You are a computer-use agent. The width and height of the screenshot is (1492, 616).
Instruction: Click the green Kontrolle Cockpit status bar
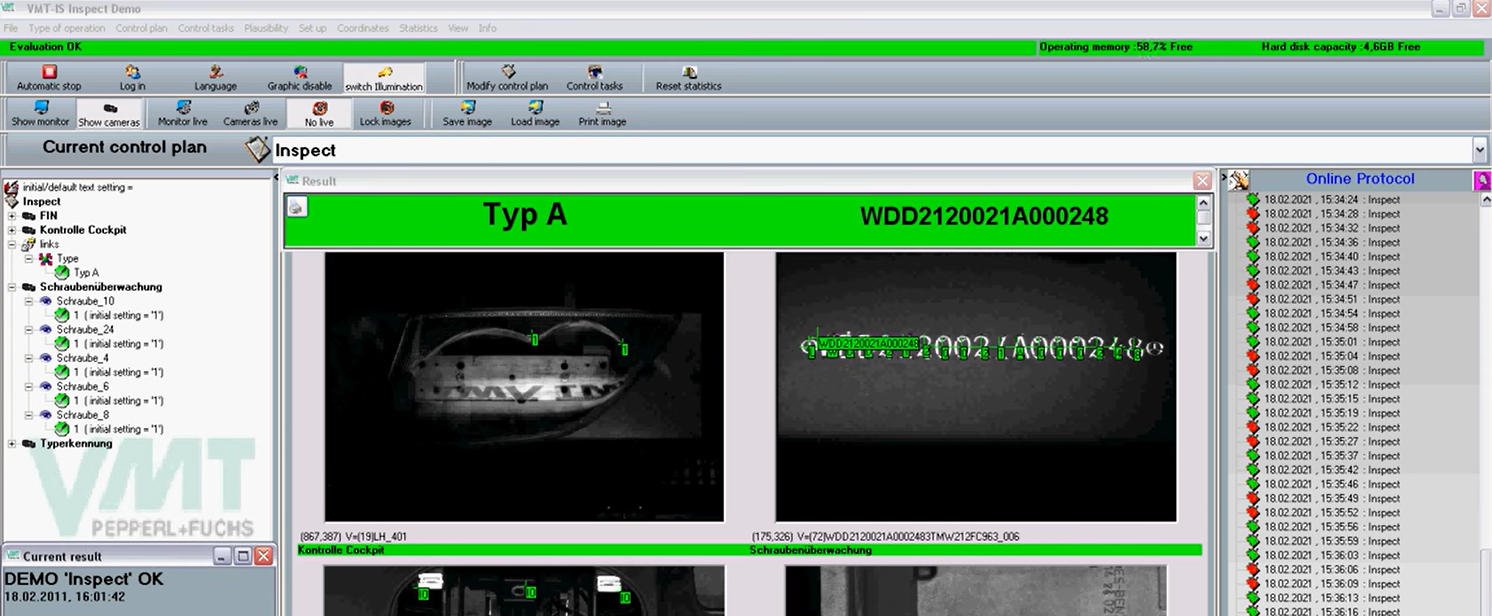click(522, 550)
